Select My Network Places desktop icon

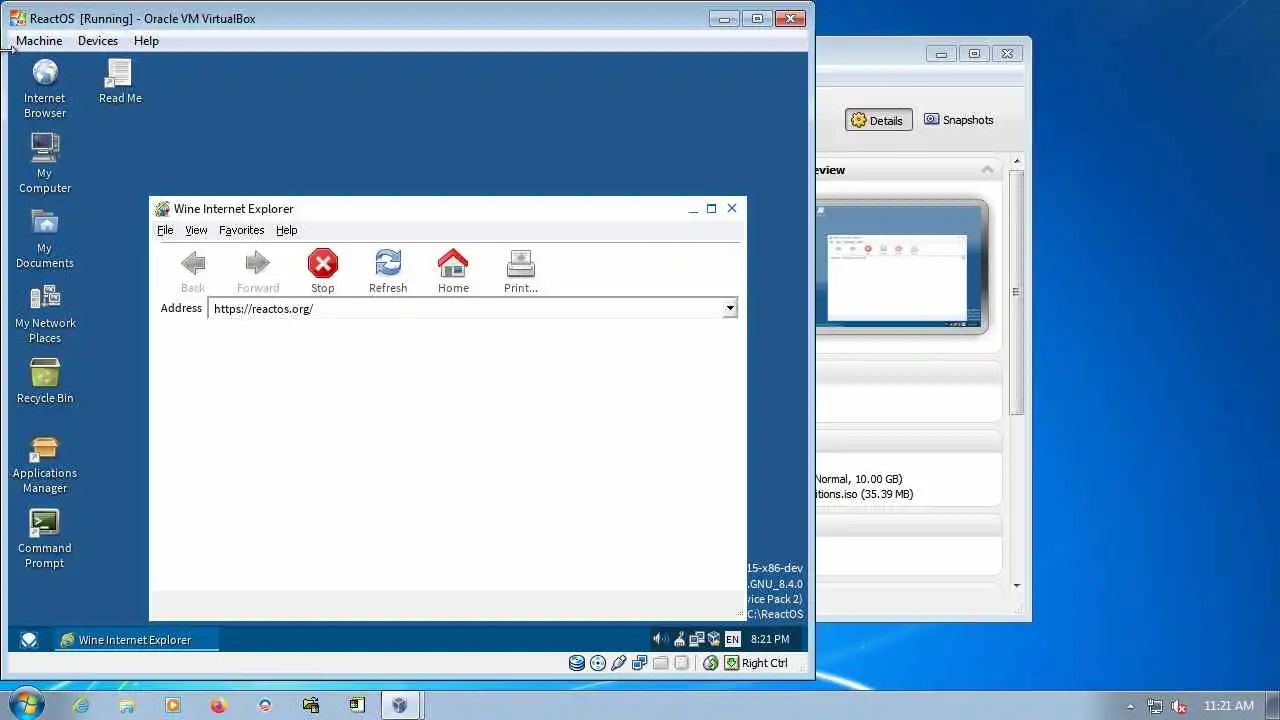click(45, 313)
